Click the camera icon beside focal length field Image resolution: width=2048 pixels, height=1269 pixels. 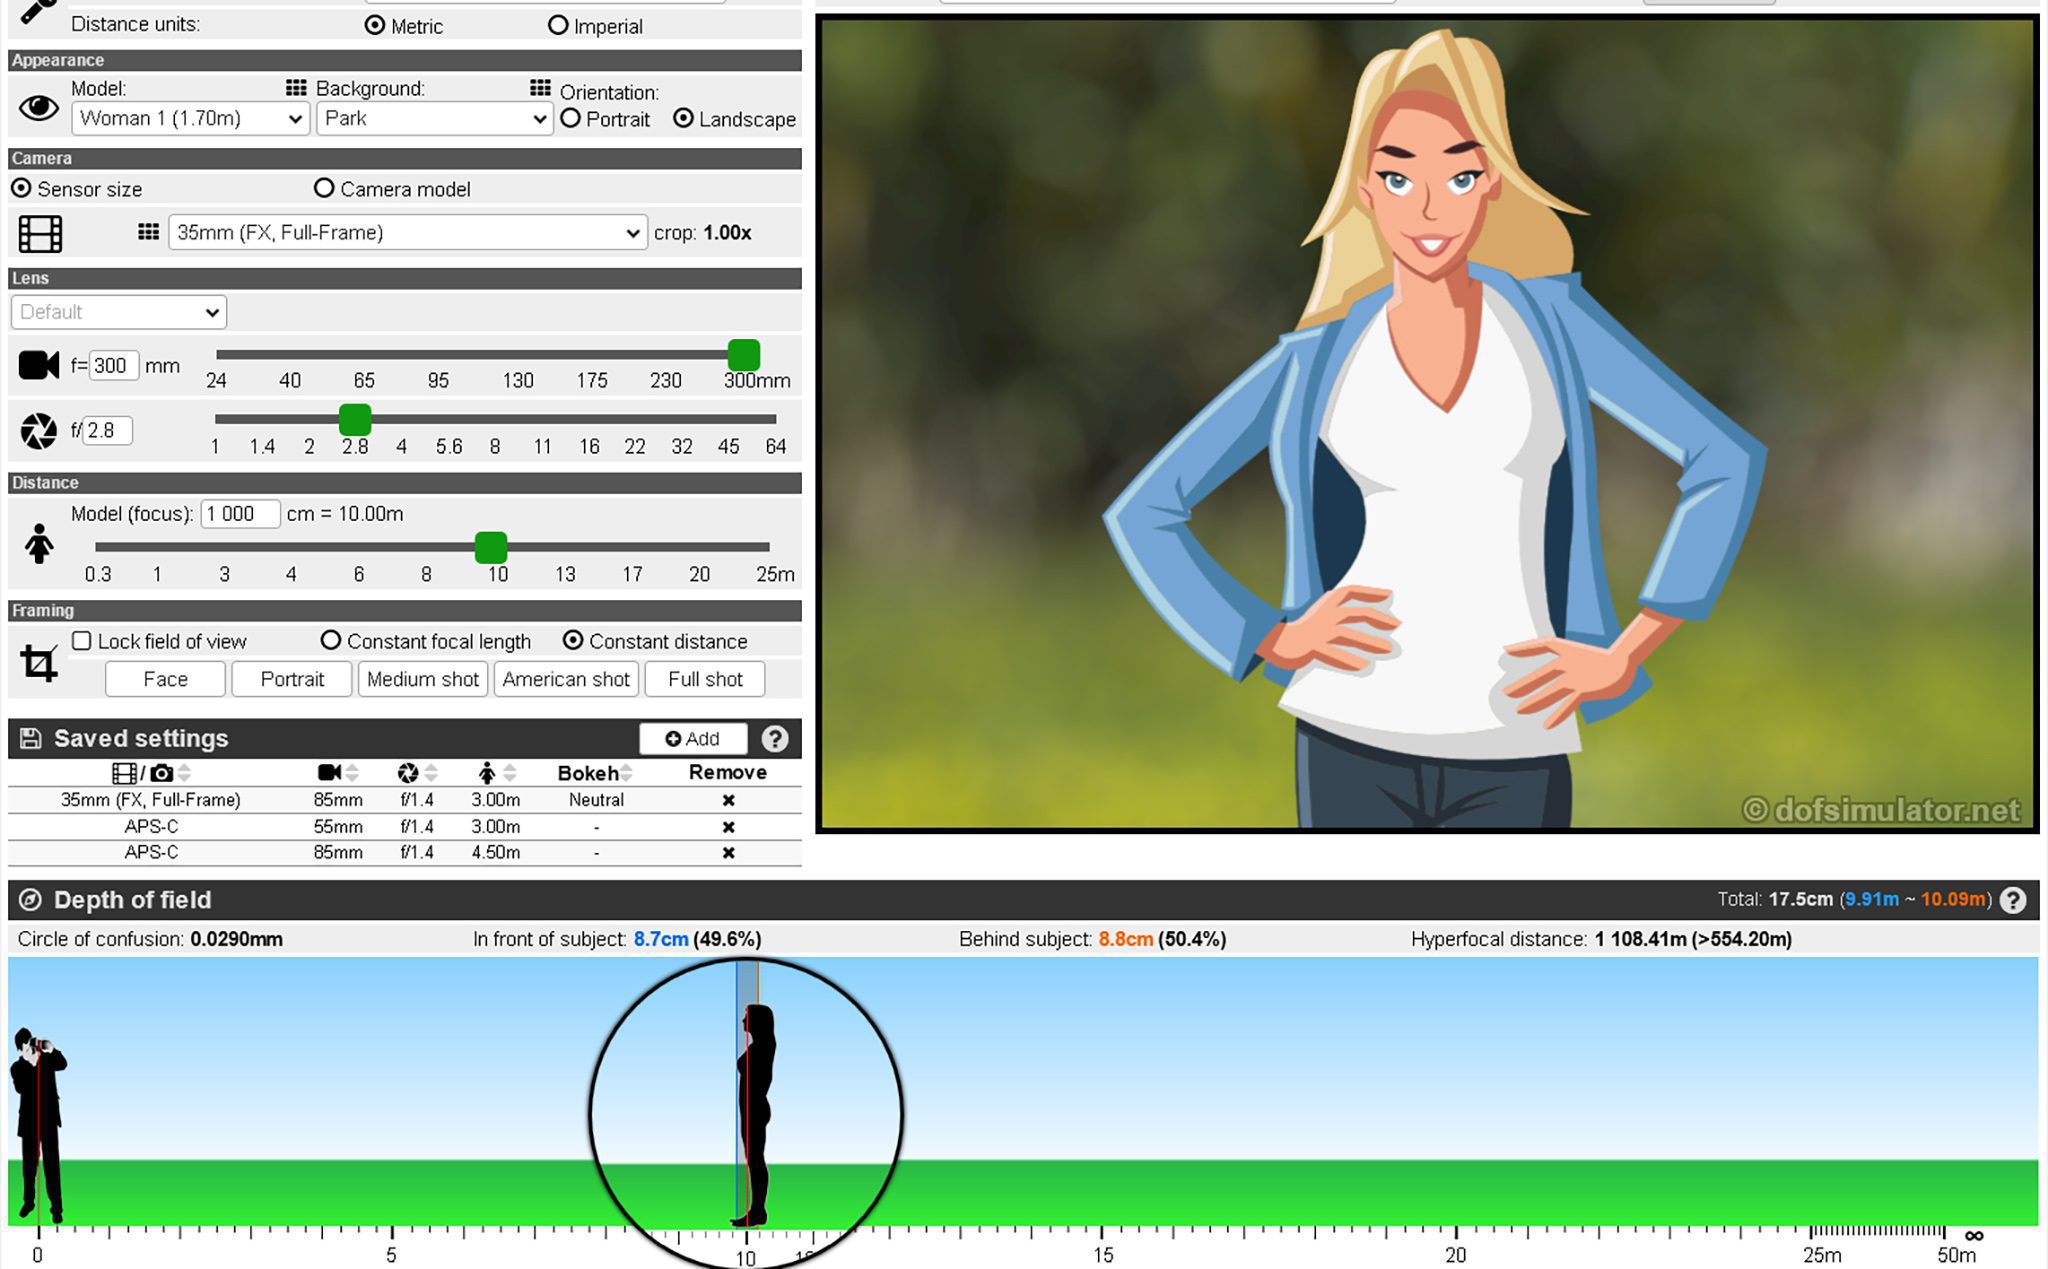tap(37, 364)
